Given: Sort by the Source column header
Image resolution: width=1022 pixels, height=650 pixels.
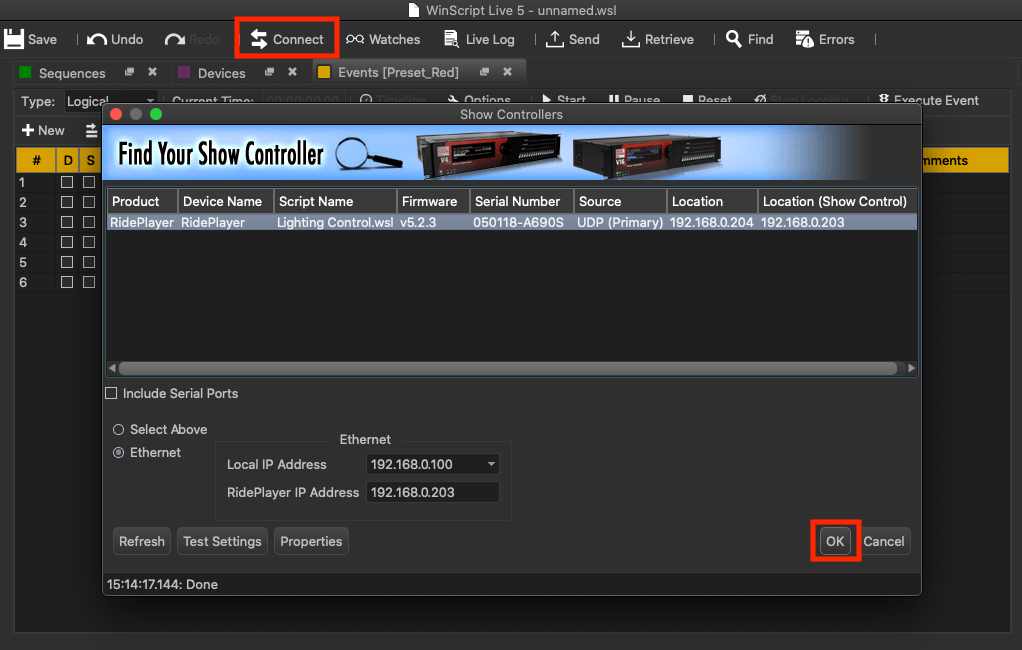Looking at the screenshot, I should (620, 201).
